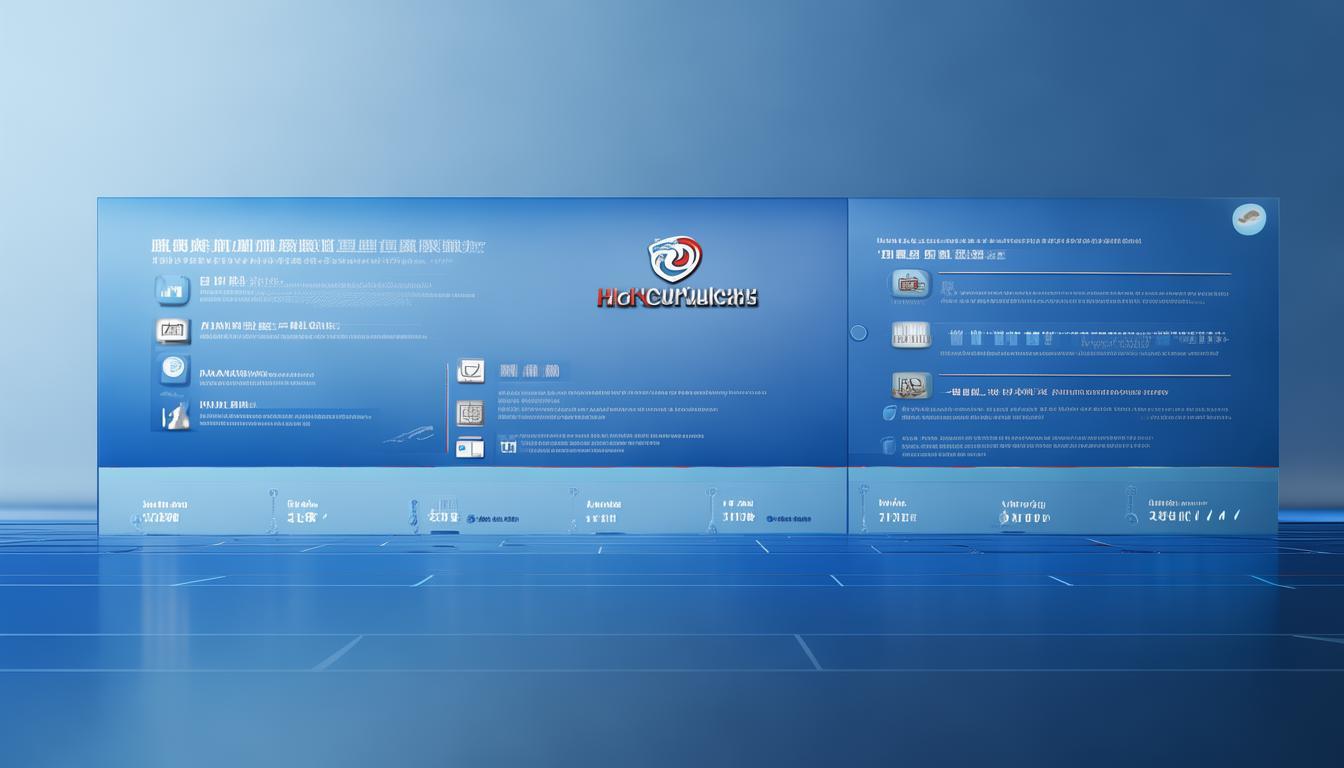The width and height of the screenshot is (1344, 768).
Task: Click the small window card icon beside the red divider
Action: click(470, 448)
